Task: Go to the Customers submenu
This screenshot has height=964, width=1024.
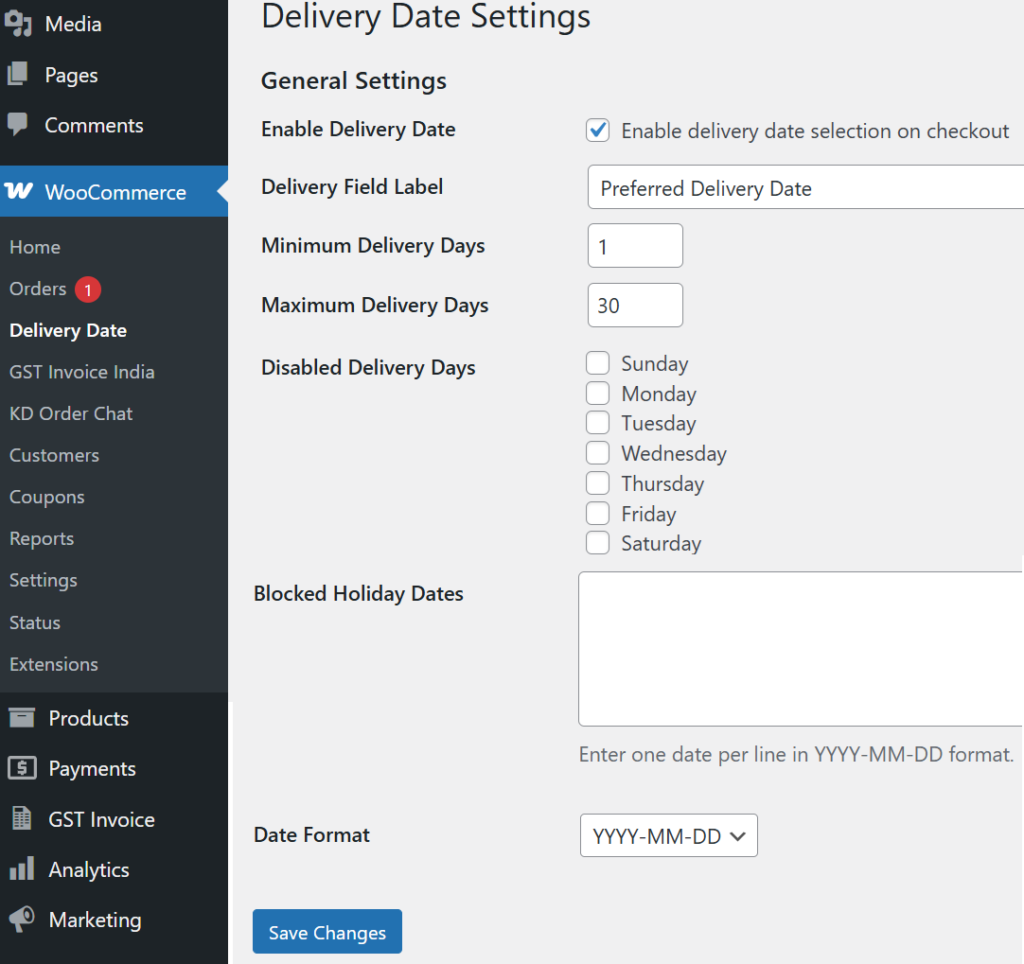Action: click(x=54, y=455)
